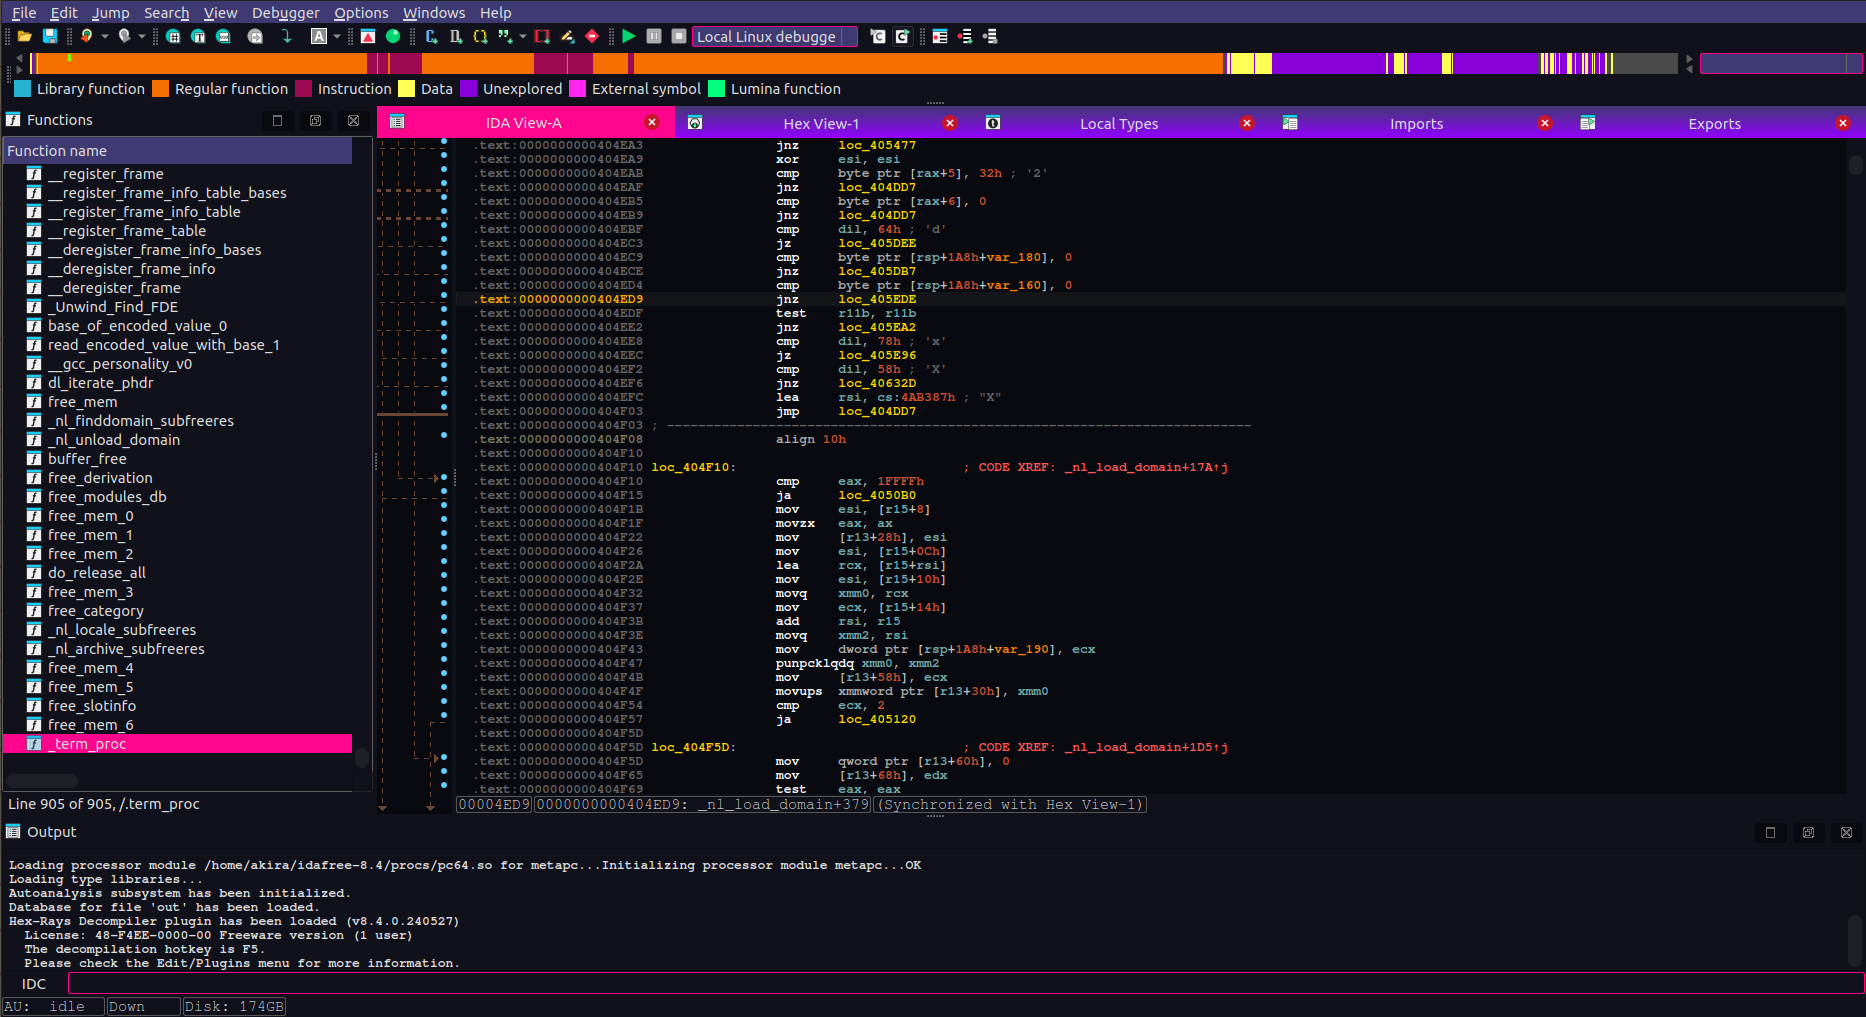1866x1017 pixels.
Task: Click the Regular function orange legend swatch
Action: (x=160, y=88)
